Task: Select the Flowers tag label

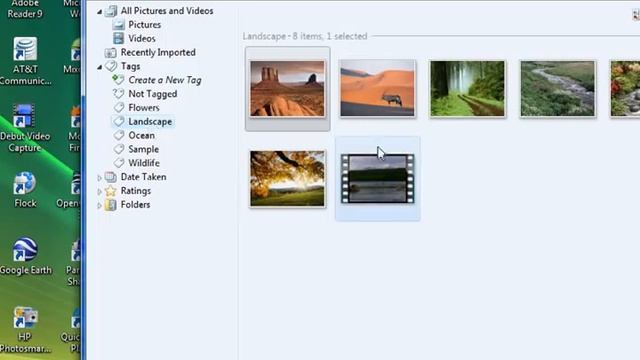Action: coord(144,108)
